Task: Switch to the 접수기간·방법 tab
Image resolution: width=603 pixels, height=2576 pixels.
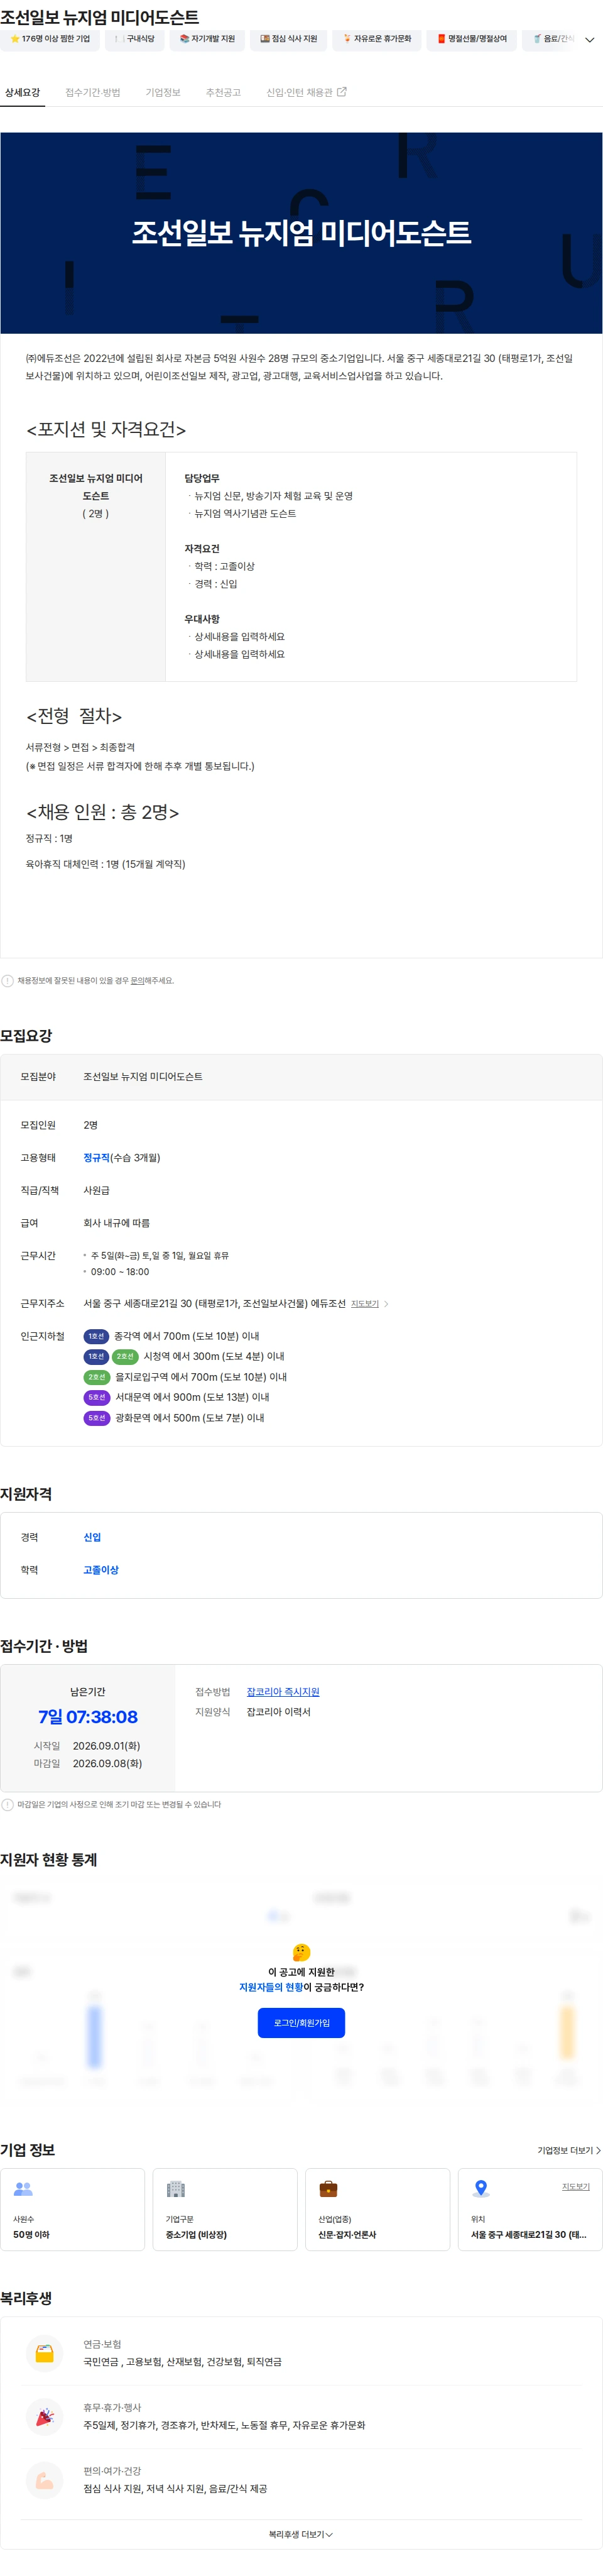Action: [x=93, y=92]
